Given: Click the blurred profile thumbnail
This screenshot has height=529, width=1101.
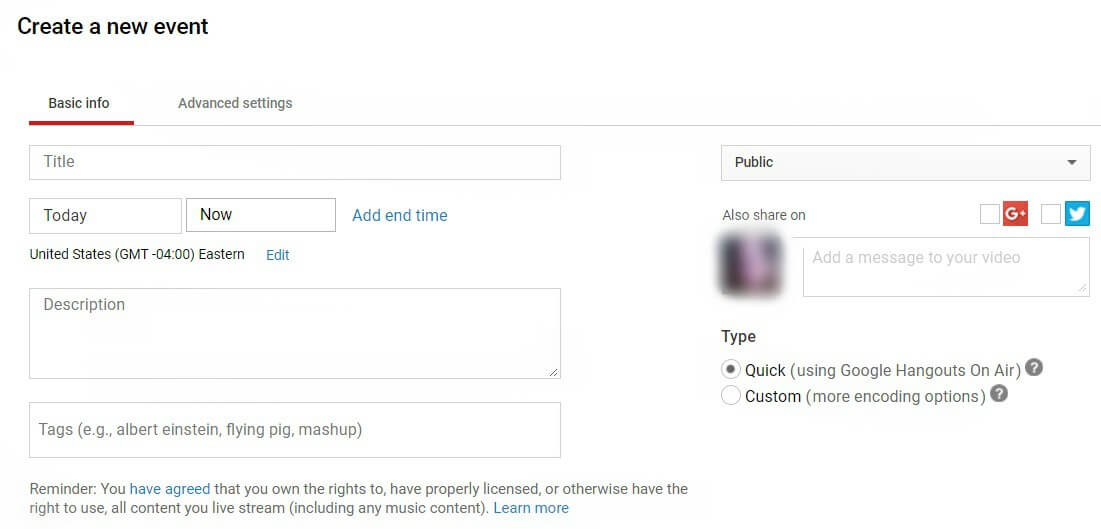Looking at the screenshot, I should coord(750,263).
